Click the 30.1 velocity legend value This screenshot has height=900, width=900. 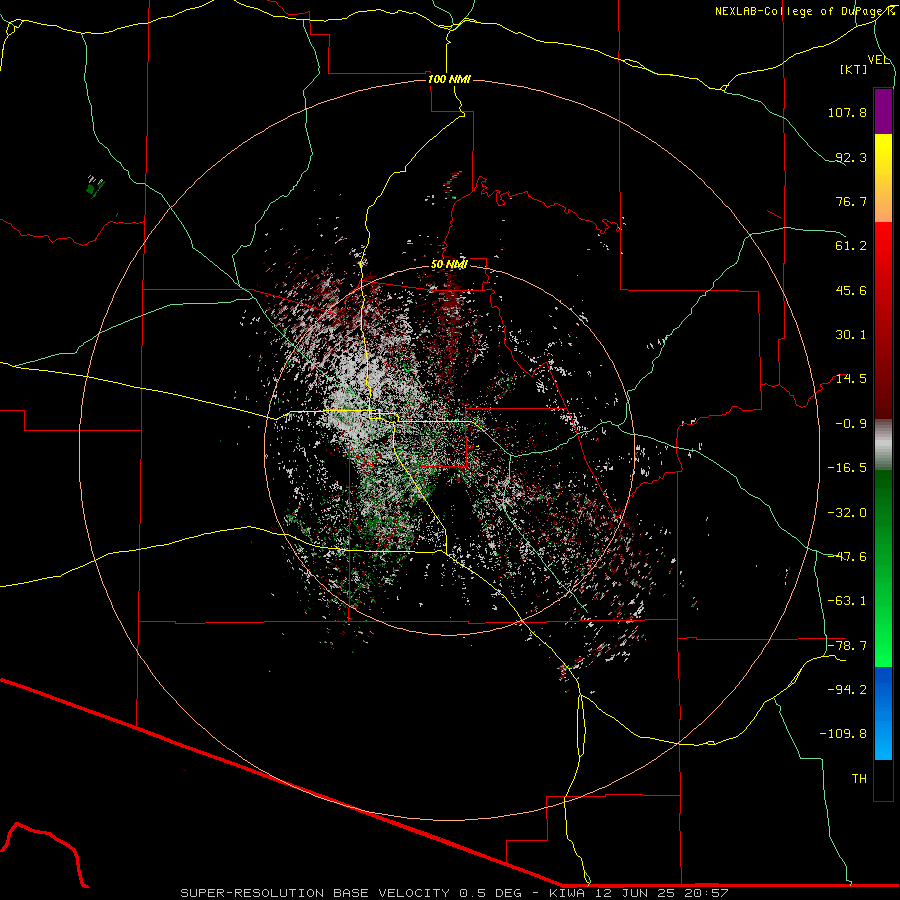click(851, 335)
